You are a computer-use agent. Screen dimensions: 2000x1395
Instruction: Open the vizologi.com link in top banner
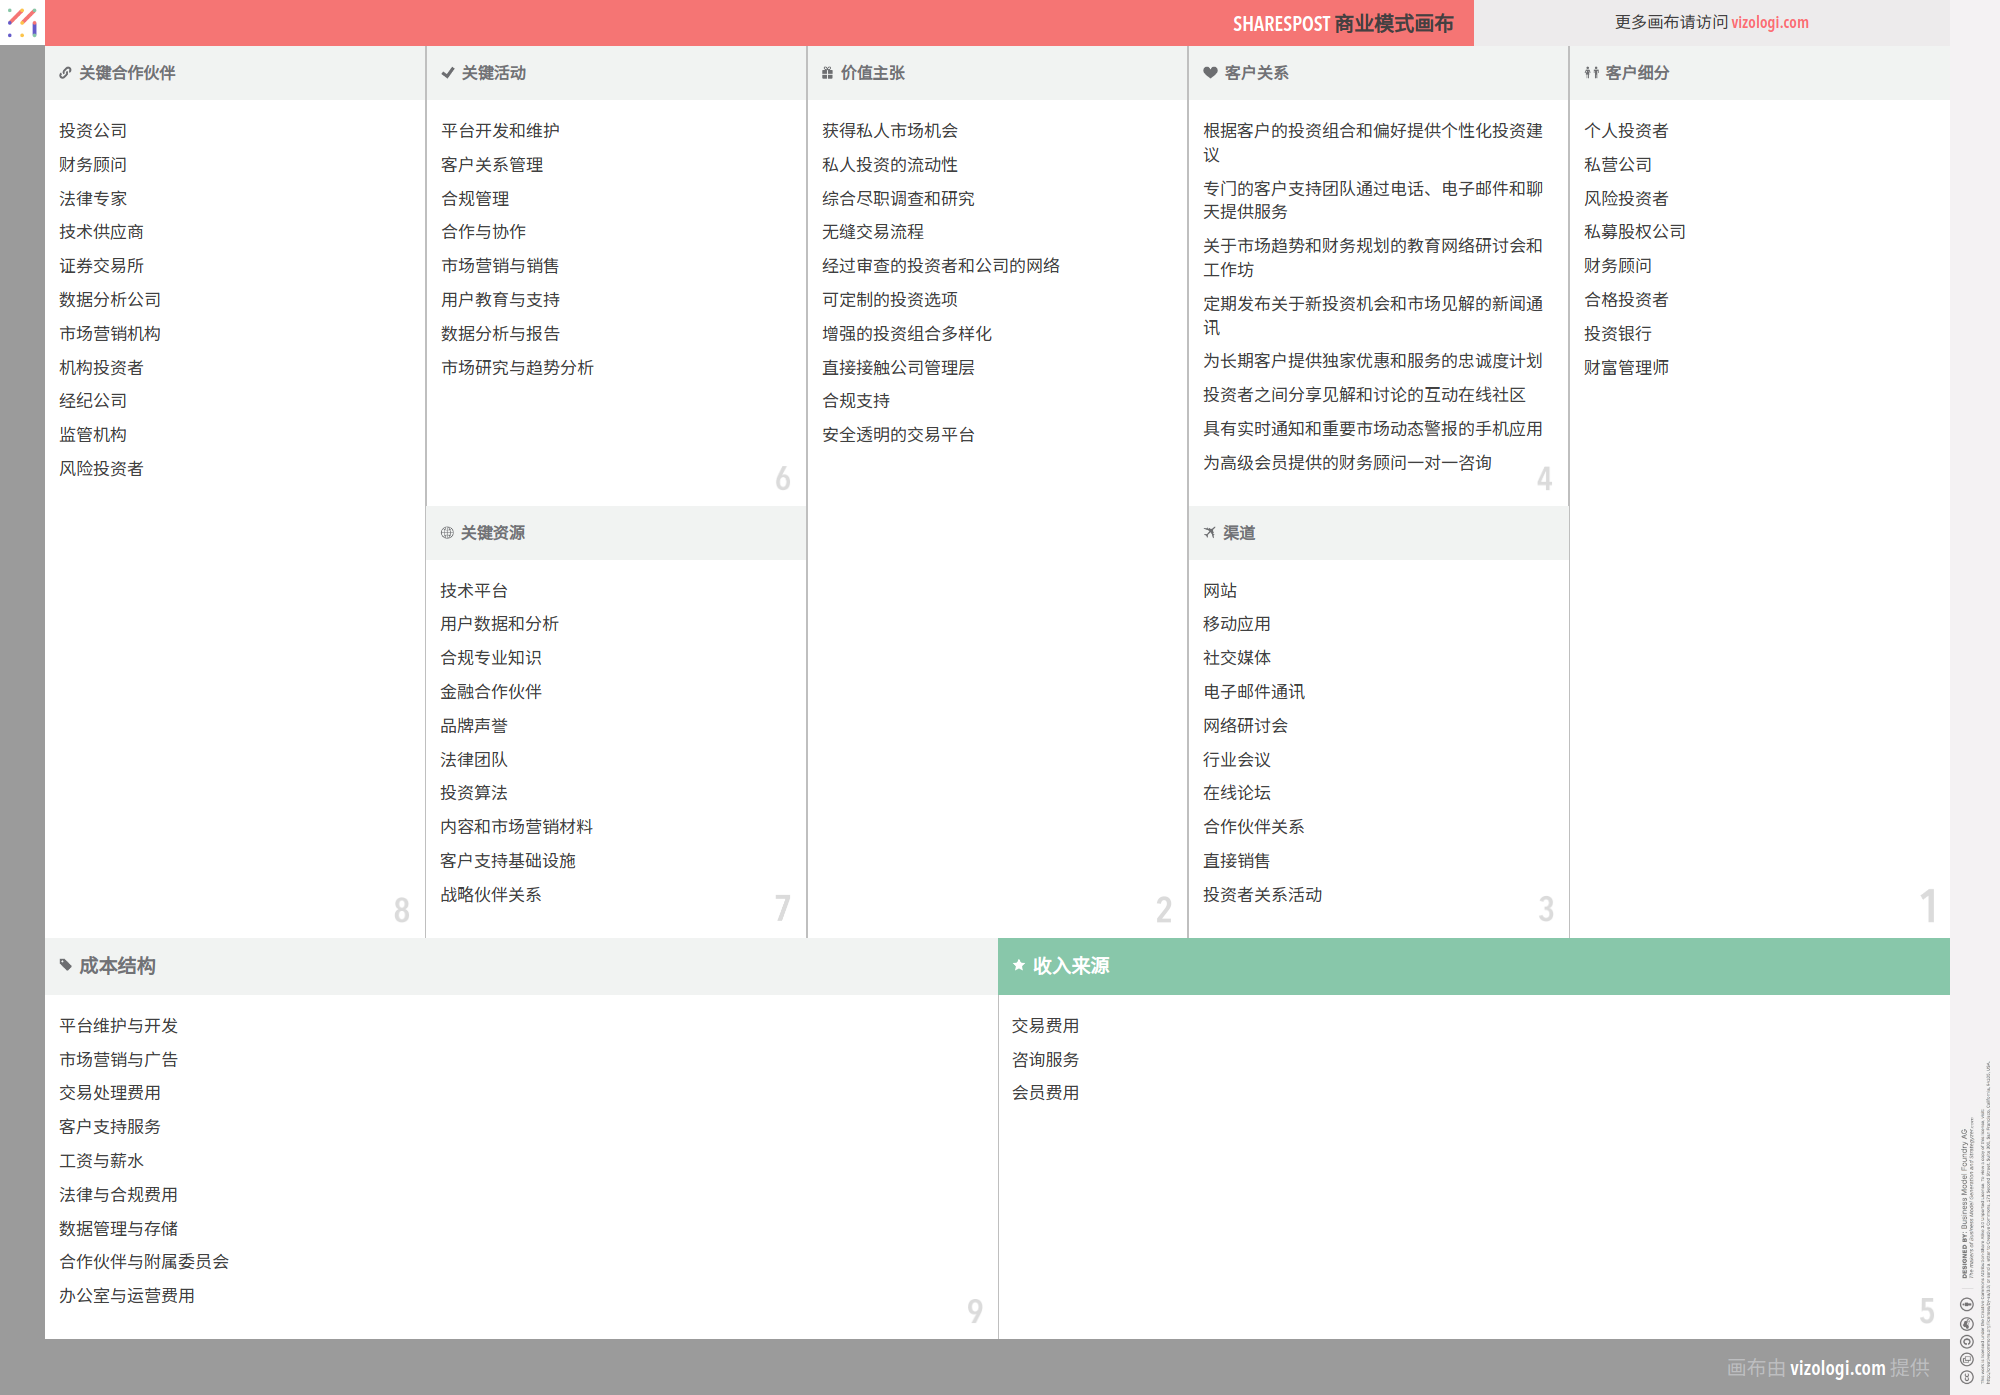click(1769, 22)
